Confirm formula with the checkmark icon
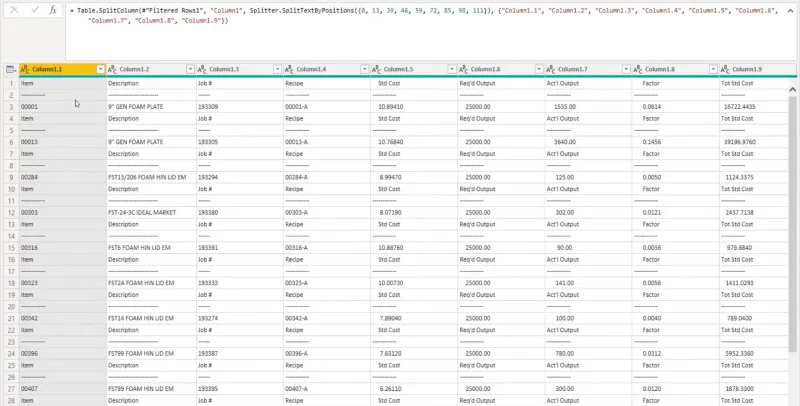The height and width of the screenshot is (406, 800). (x=34, y=10)
